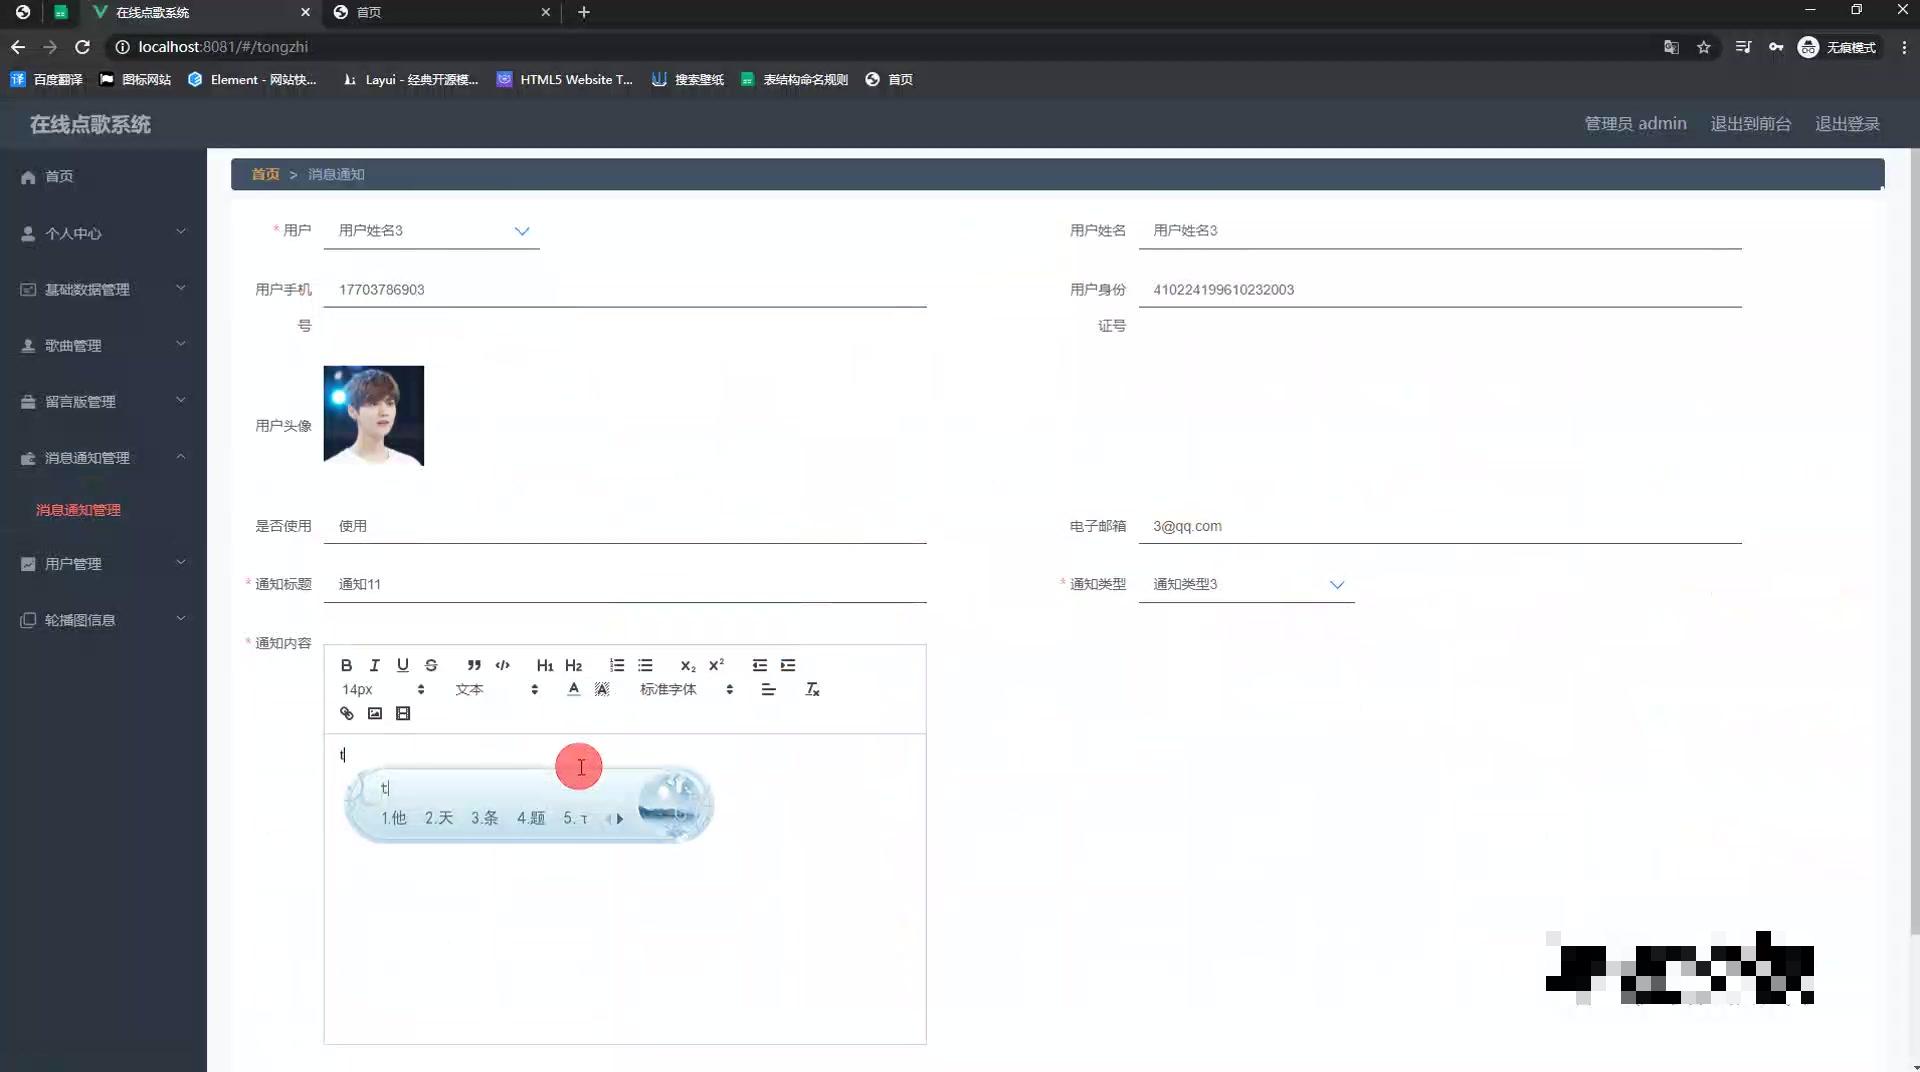Apply subscript formatting

click(x=688, y=665)
